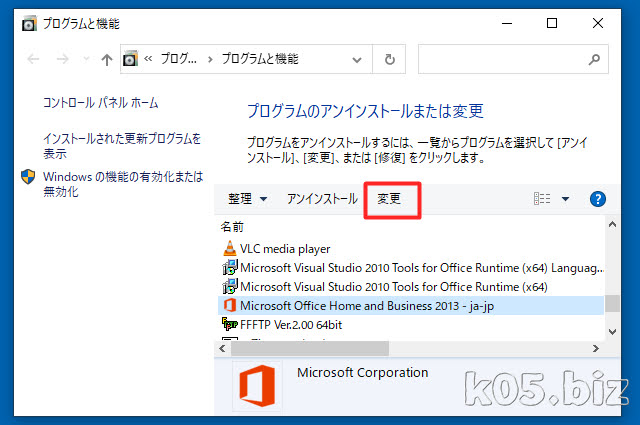This screenshot has width=640, height=425.
Task: Open the view options dropdown arrow
Action: coord(565,199)
